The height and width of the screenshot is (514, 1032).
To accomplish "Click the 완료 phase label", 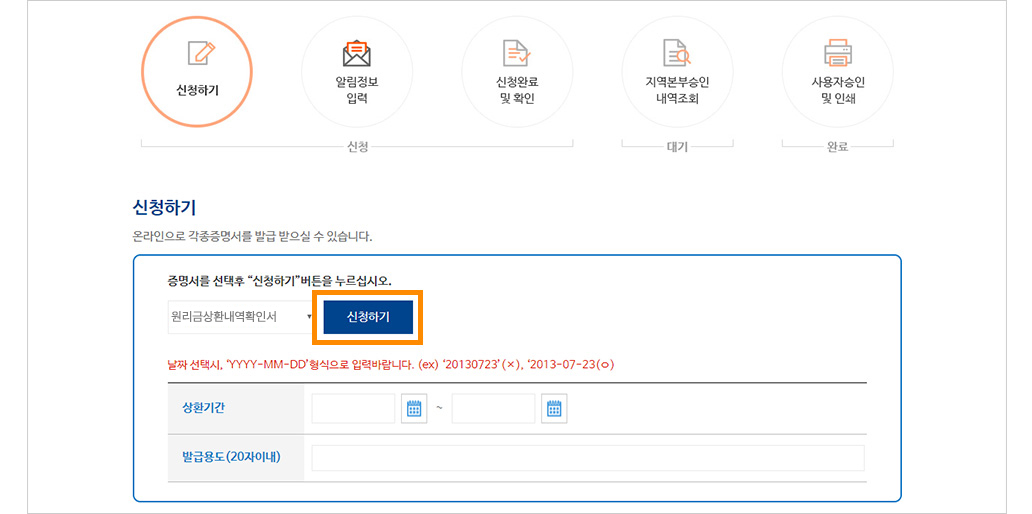I will point(838,147).
